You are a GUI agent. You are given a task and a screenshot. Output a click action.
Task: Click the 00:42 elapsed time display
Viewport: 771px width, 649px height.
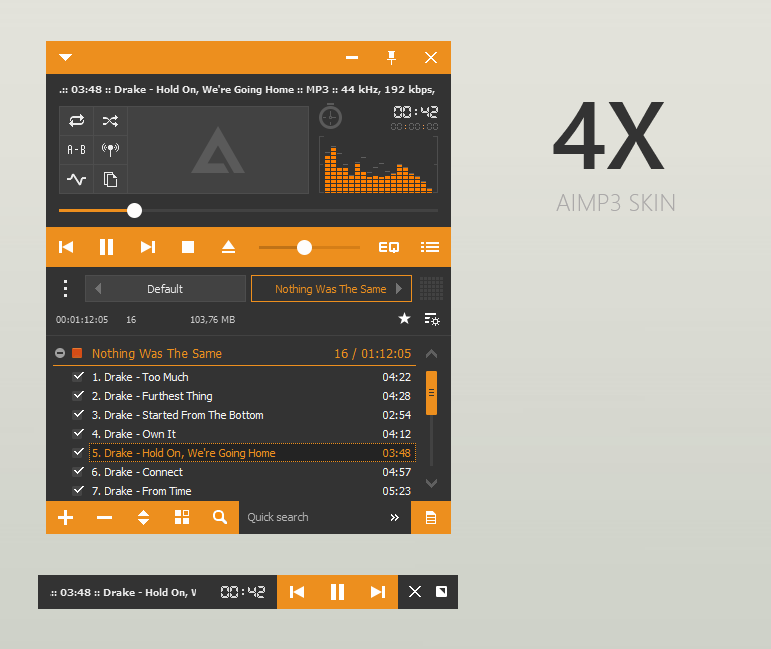point(415,112)
